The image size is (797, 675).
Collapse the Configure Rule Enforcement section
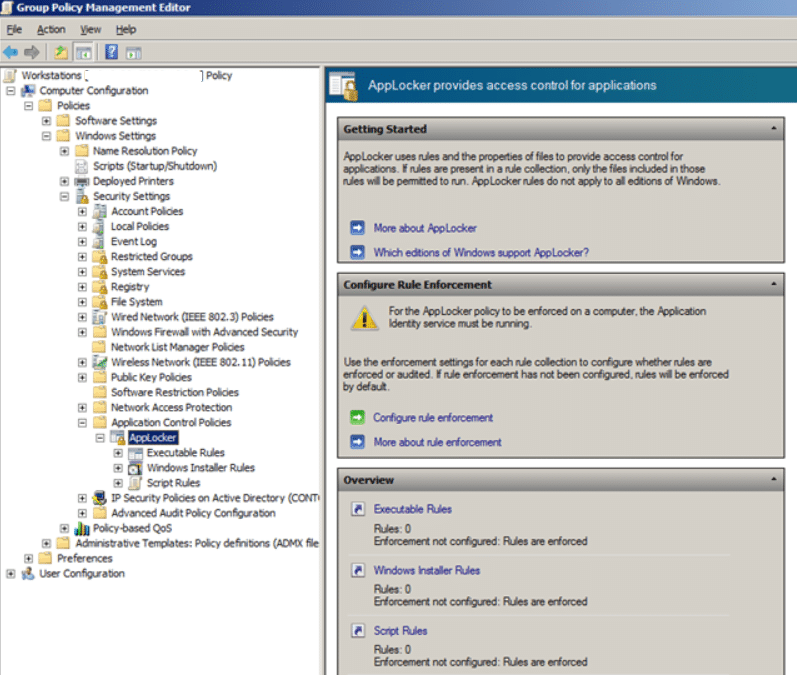[774, 284]
